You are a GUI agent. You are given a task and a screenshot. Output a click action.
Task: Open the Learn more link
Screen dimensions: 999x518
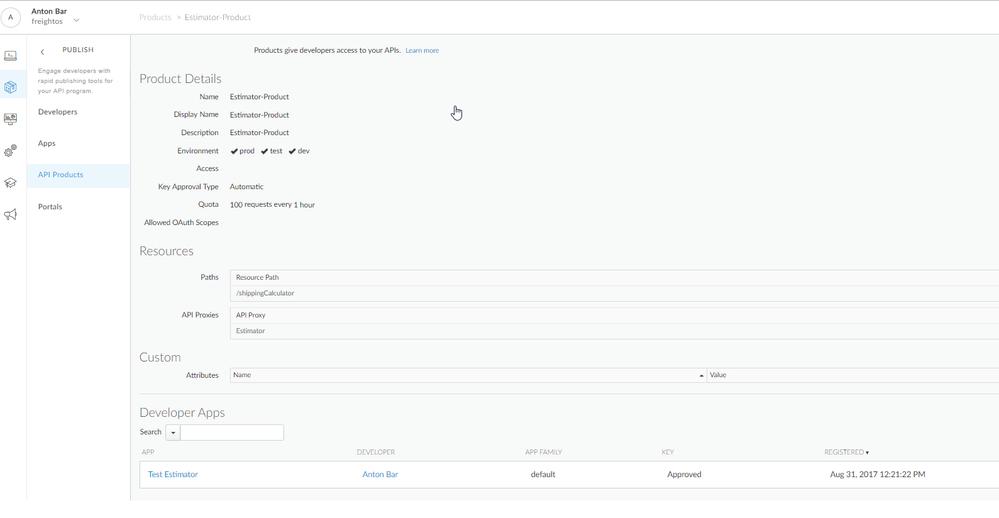tap(422, 50)
